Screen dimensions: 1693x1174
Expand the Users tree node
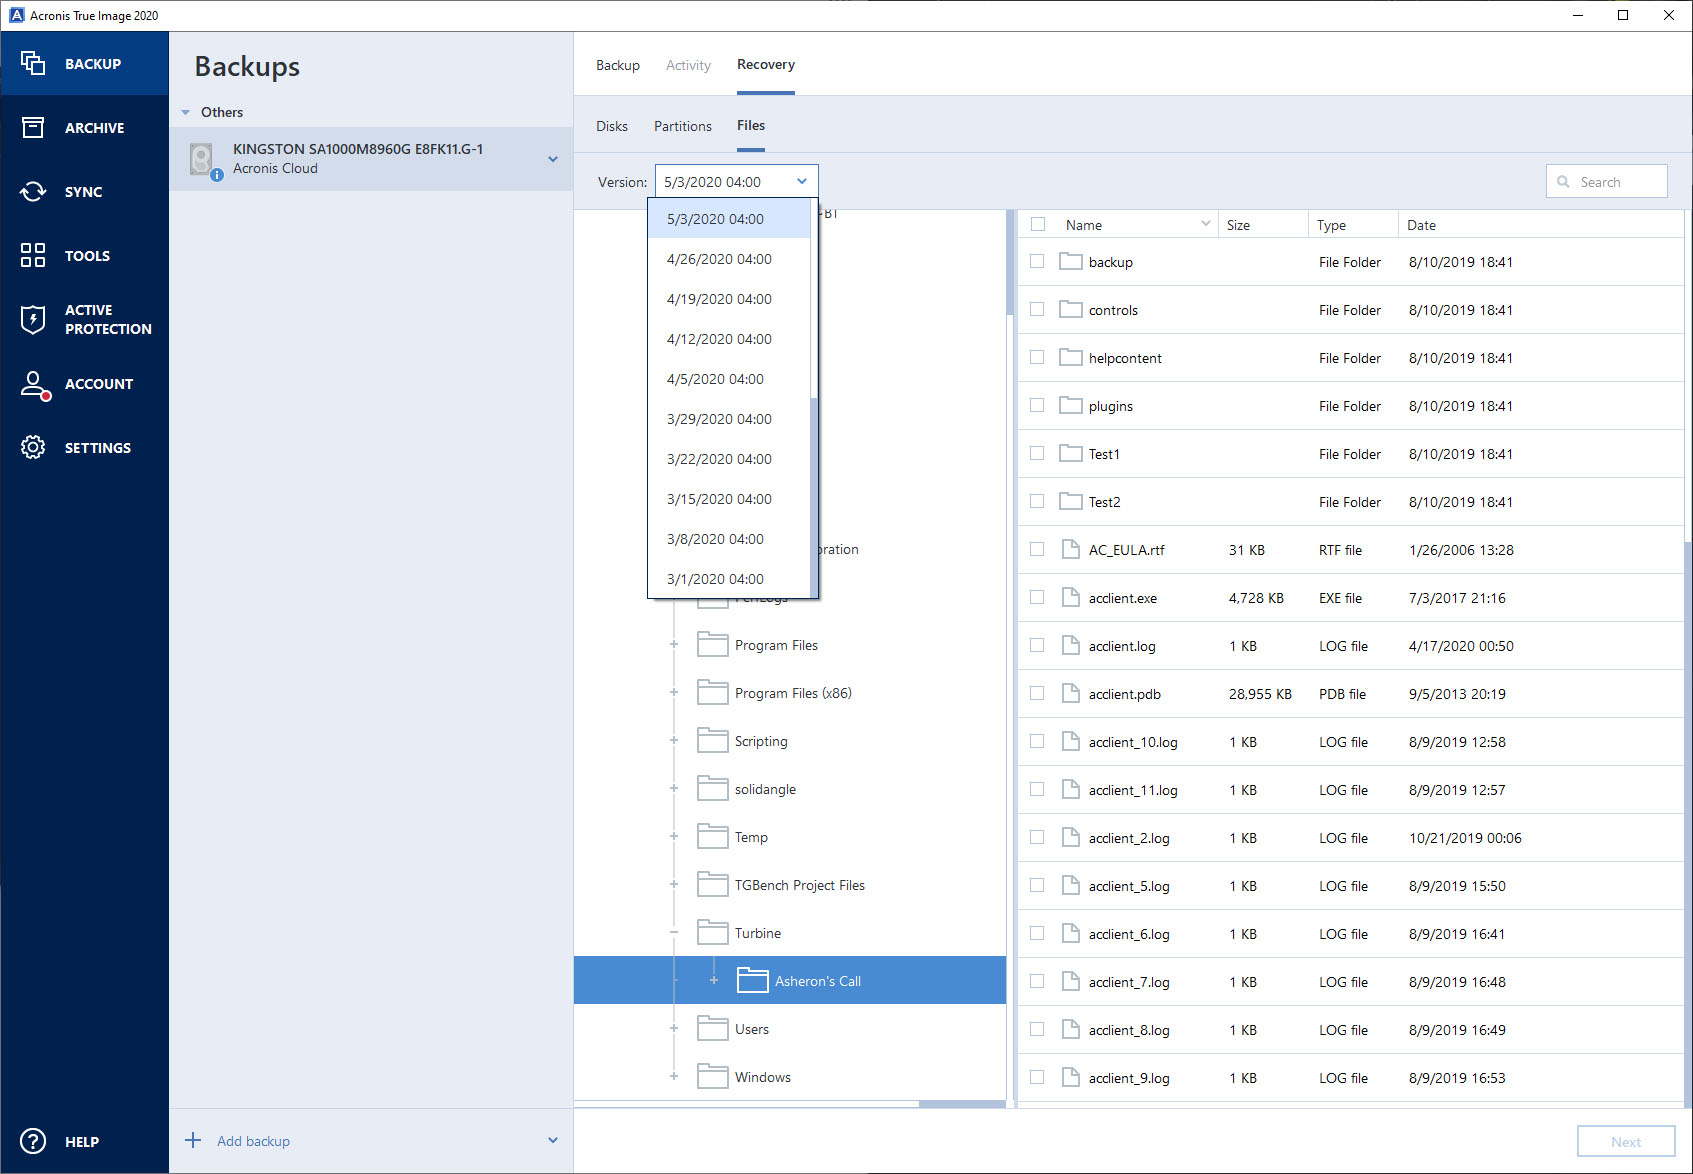pos(674,1028)
